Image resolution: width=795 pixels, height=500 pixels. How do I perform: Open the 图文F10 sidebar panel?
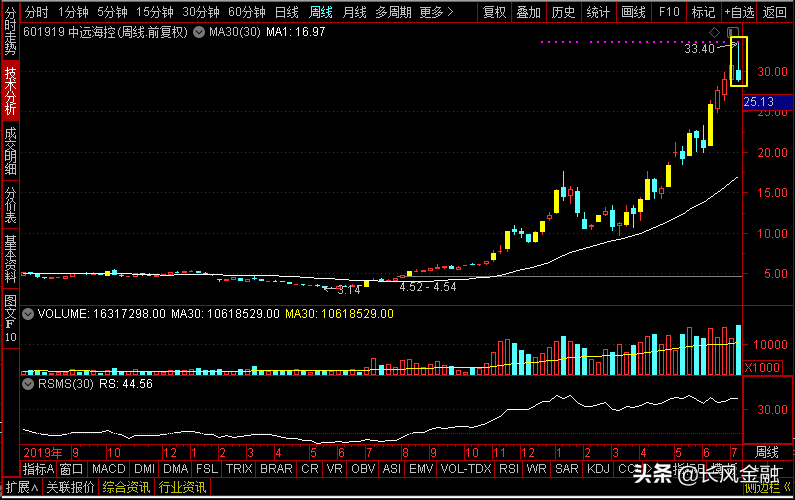point(10,317)
